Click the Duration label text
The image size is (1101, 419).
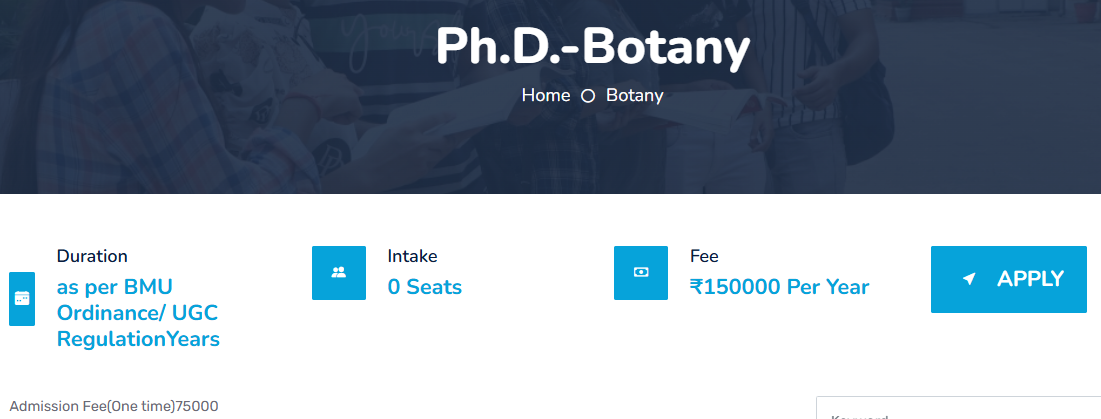tap(92, 256)
